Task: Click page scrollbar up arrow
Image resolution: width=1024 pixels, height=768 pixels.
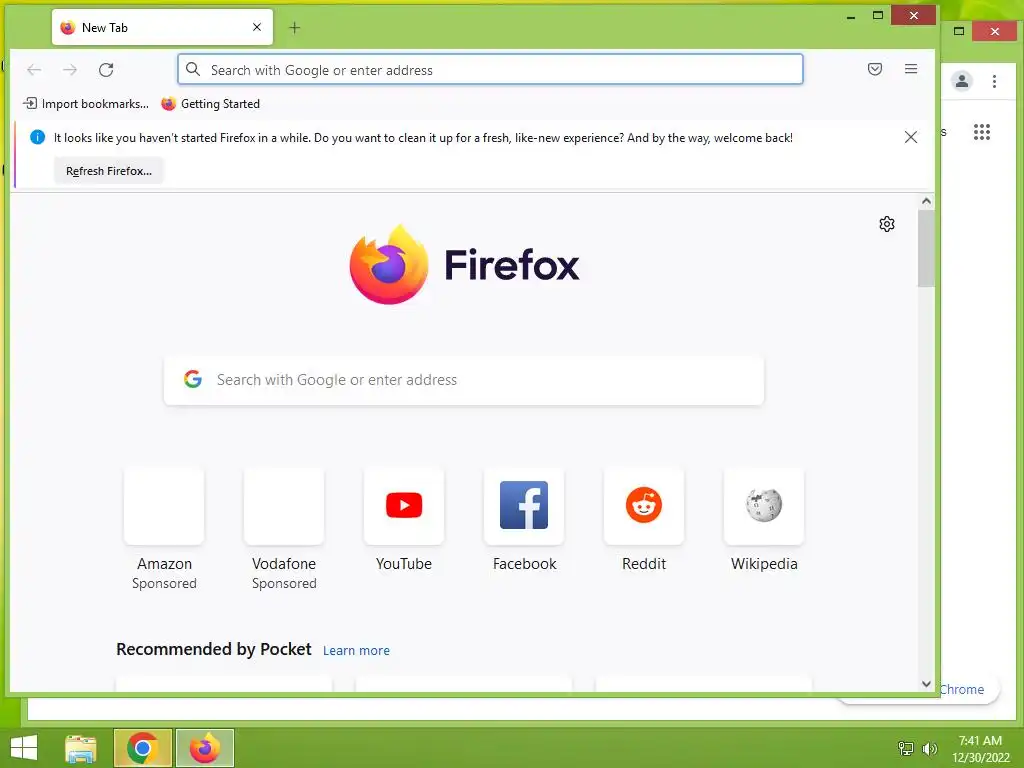Action: click(x=926, y=202)
